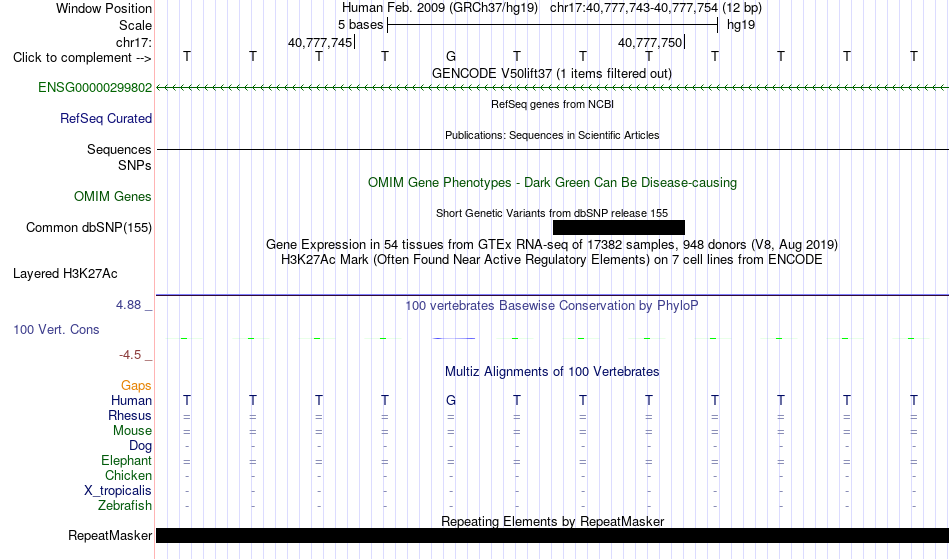
Task: Open the ENSG00000299802 gene label
Action: [x=95, y=87]
